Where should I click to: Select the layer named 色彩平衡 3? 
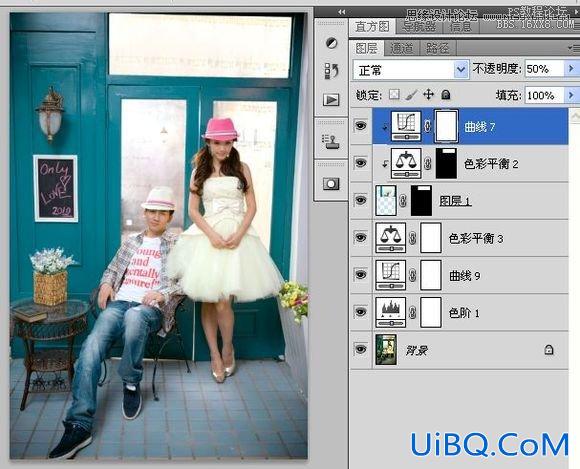pos(476,239)
